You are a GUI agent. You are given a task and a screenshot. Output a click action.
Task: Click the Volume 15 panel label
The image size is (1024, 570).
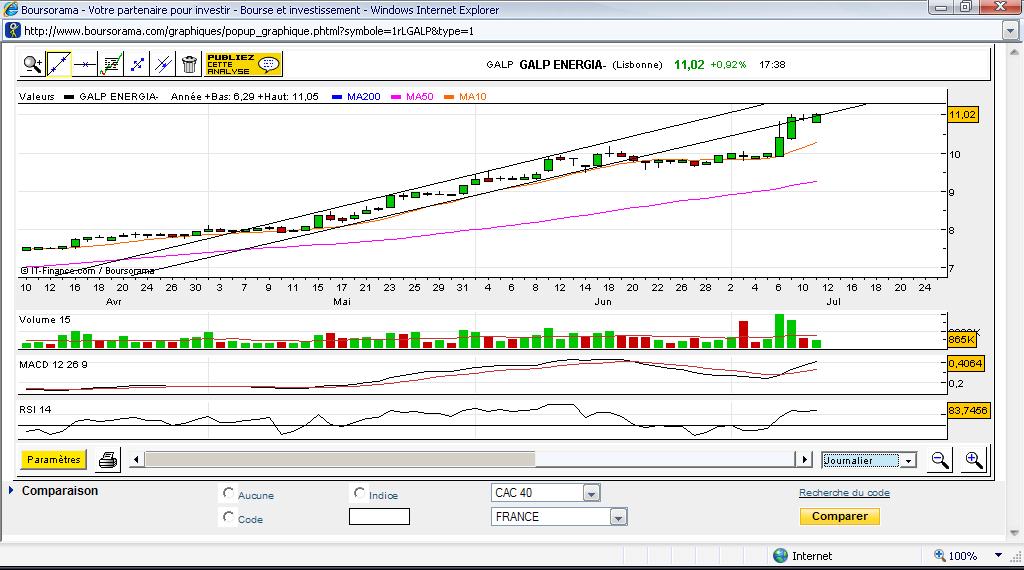coord(44,319)
